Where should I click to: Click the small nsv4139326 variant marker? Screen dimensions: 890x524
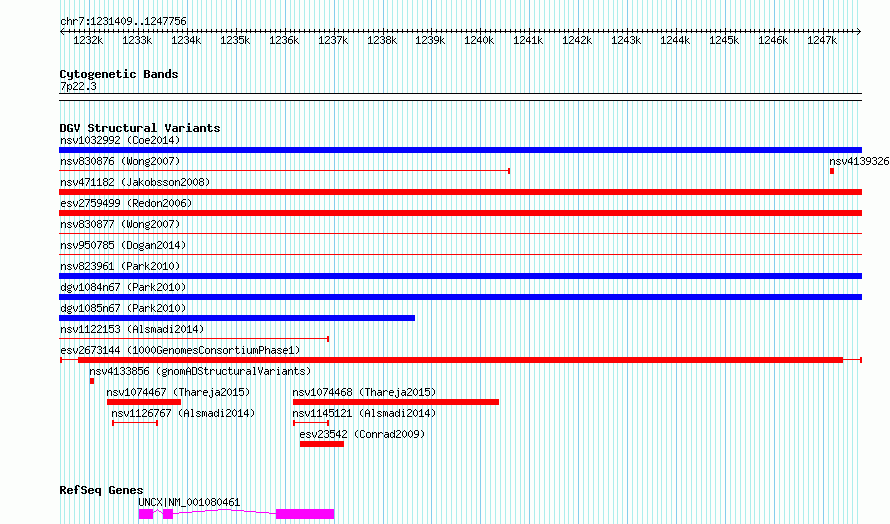click(x=832, y=171)
